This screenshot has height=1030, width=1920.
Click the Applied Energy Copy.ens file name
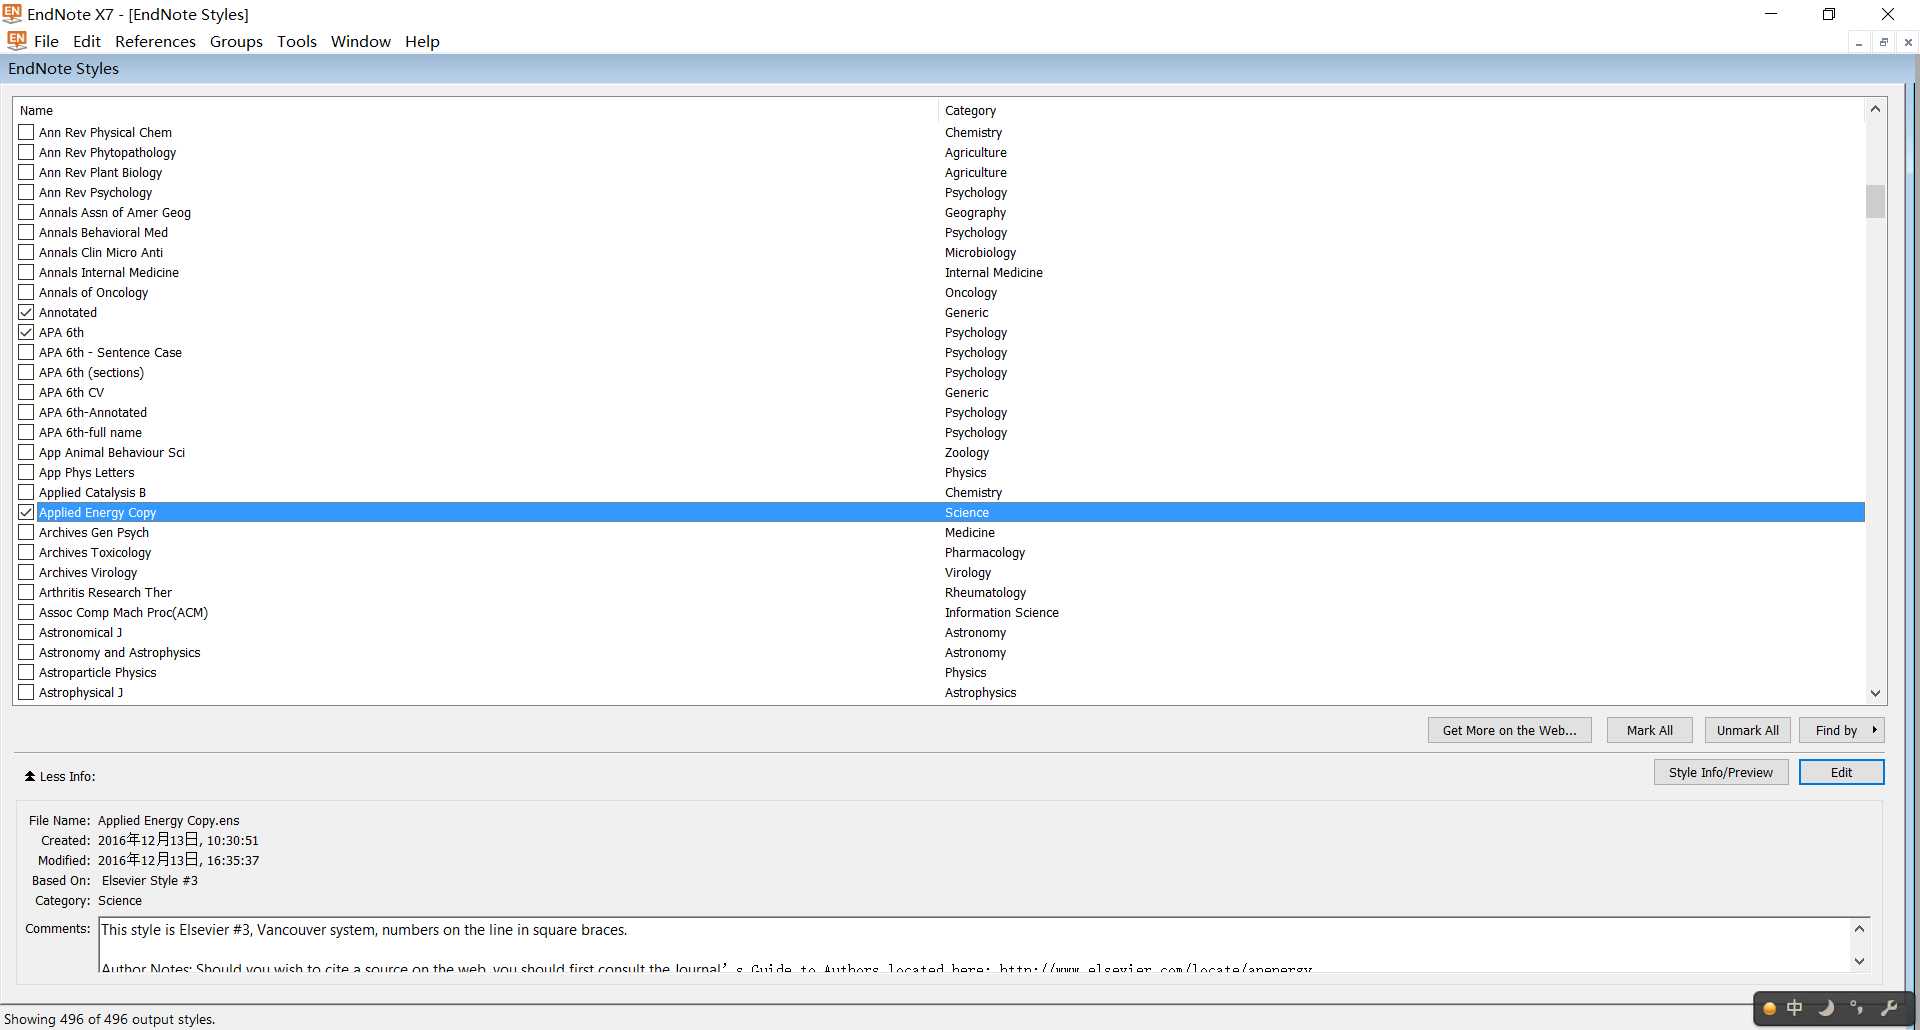click(169, 820)
